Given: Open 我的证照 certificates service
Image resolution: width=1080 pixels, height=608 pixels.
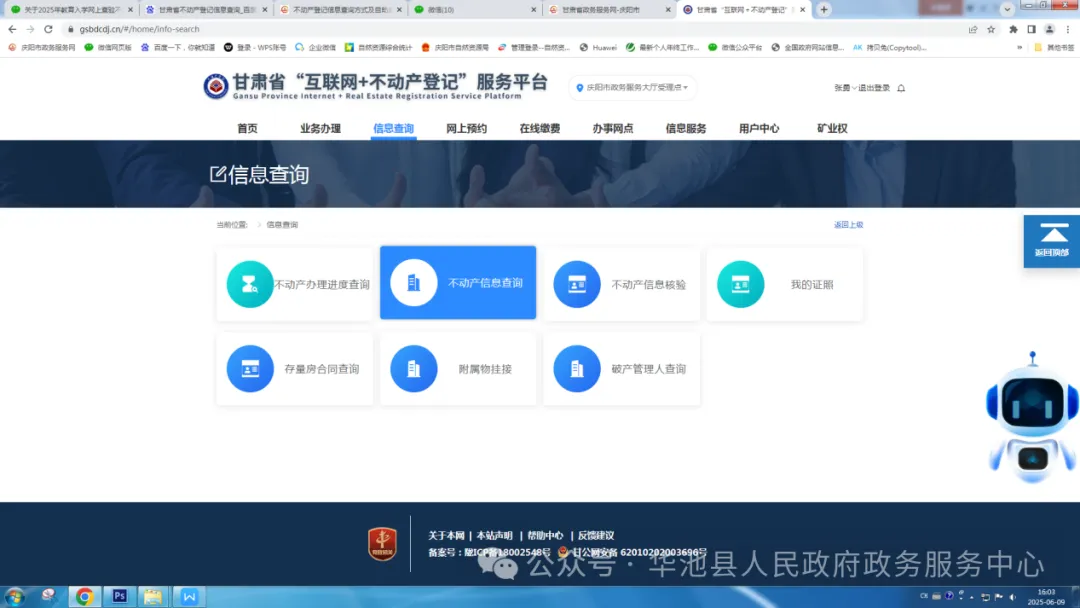Looking at the screenshot, I should 741,282.
